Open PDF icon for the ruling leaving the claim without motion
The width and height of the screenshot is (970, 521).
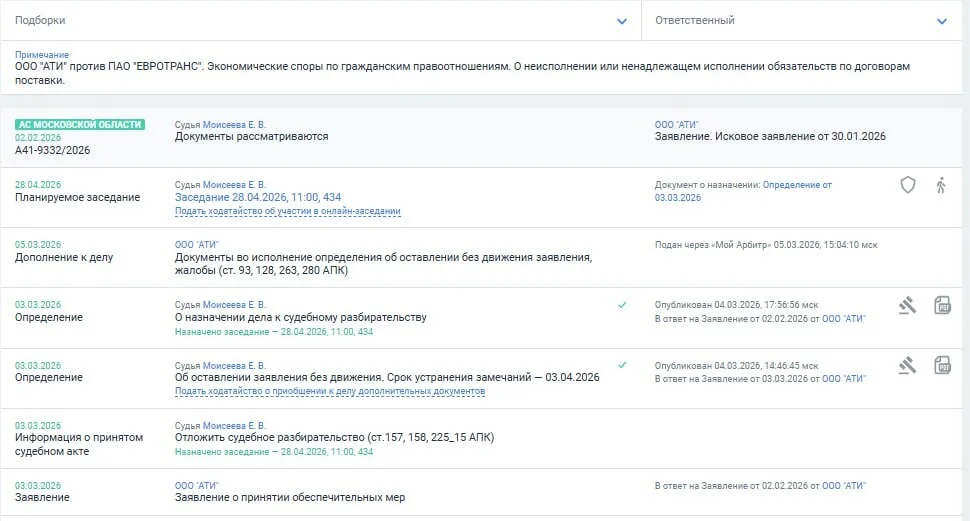[x=942, y=366]
